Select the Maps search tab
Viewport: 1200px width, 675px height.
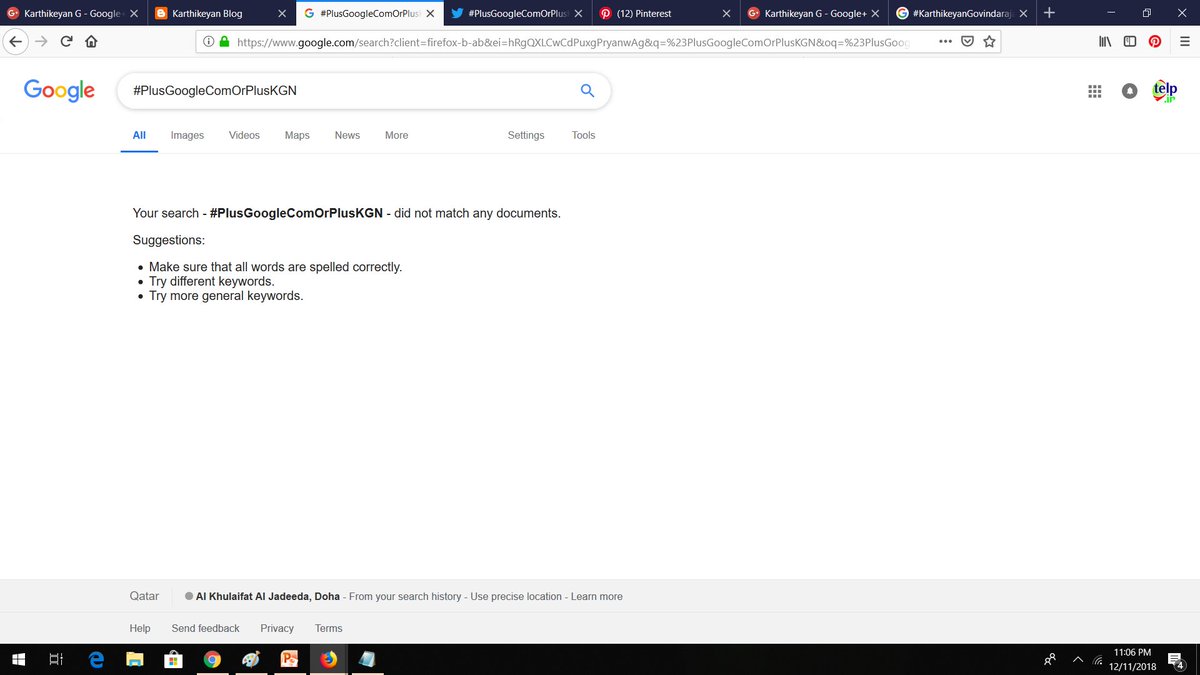pyautogui.click(x=297, y=135)
